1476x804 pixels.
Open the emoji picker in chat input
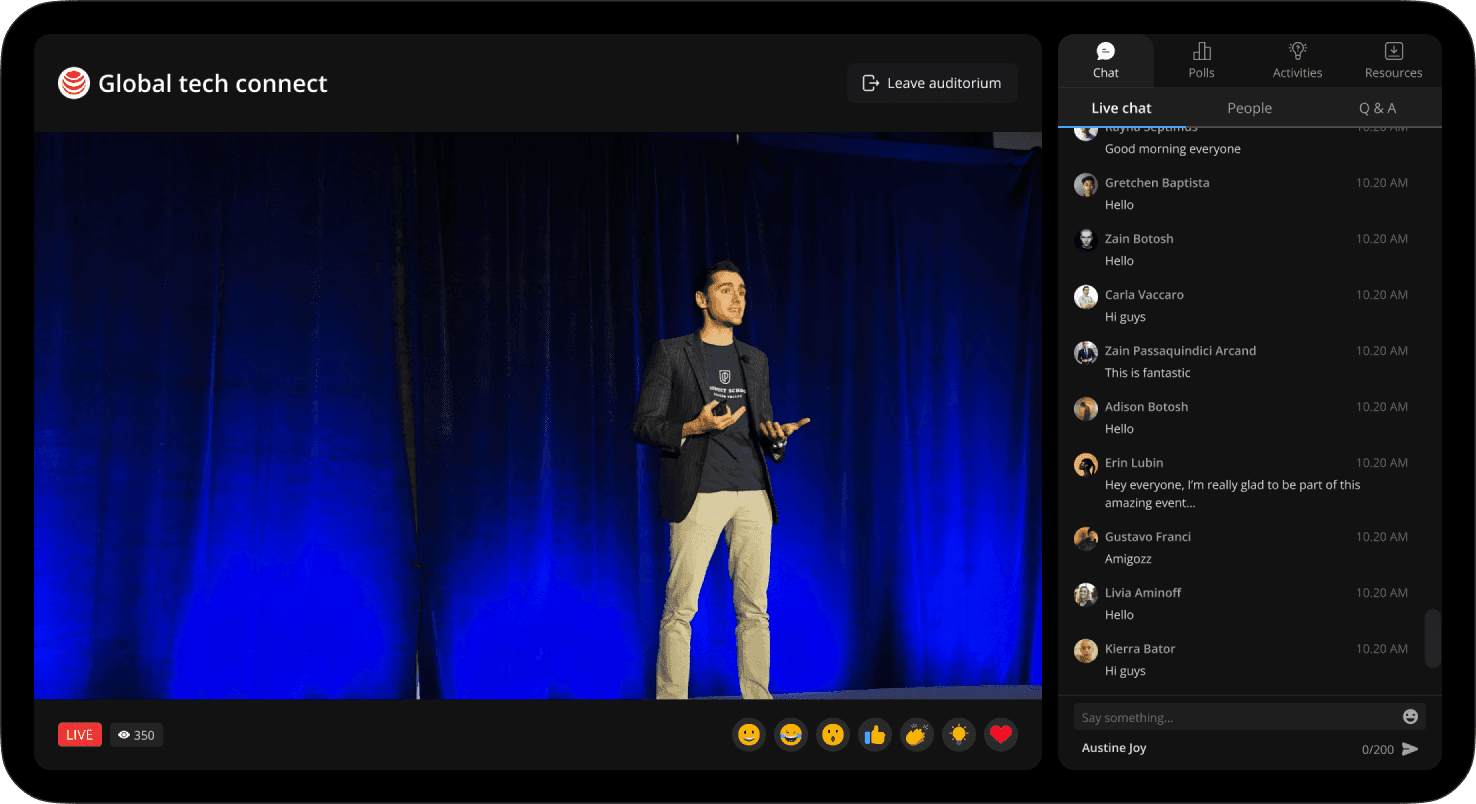coord(1411,717)
